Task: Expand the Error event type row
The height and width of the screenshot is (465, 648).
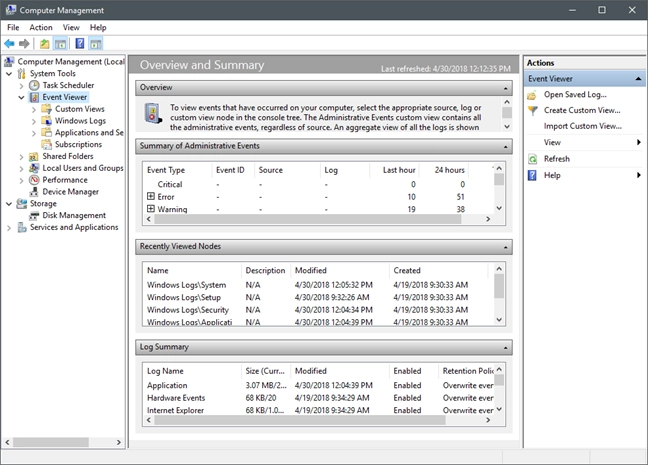Action: (x=151, y=196)
